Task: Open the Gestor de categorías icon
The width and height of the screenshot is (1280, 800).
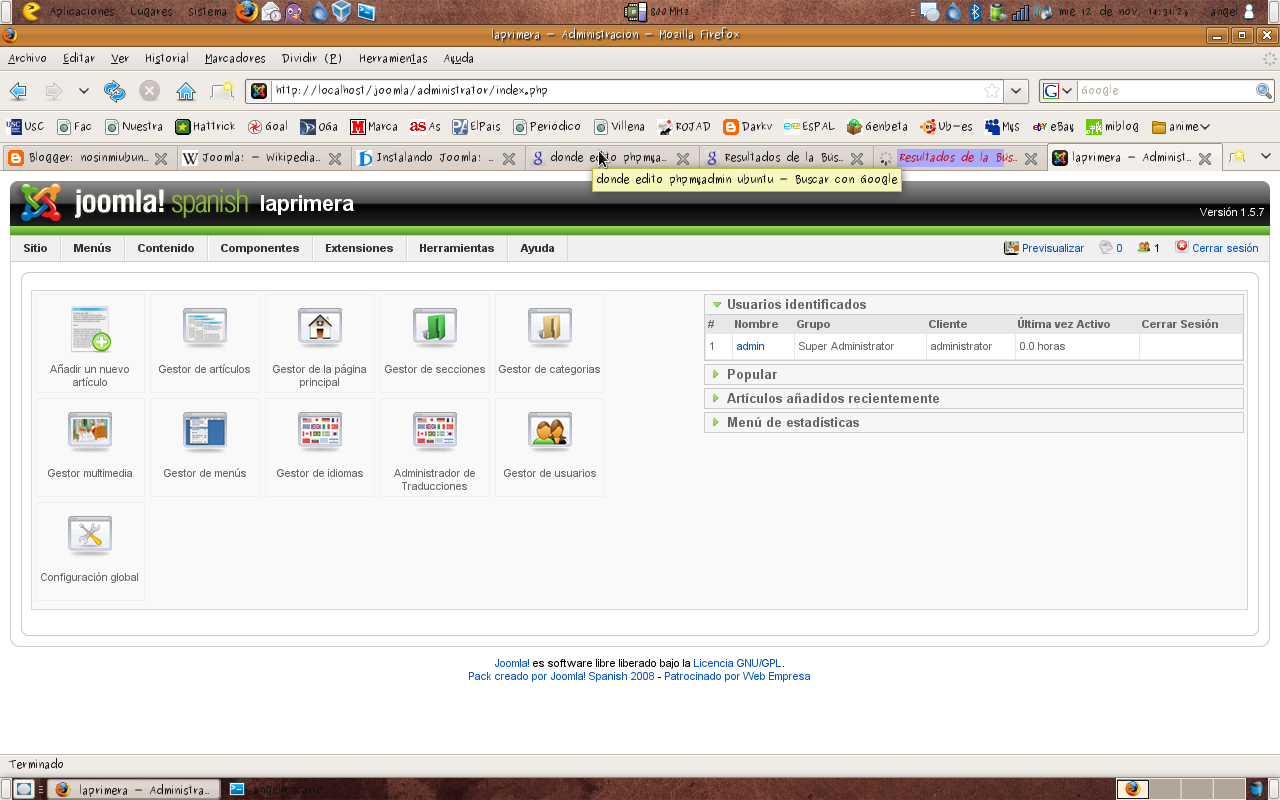Action: tap(549, 343)
